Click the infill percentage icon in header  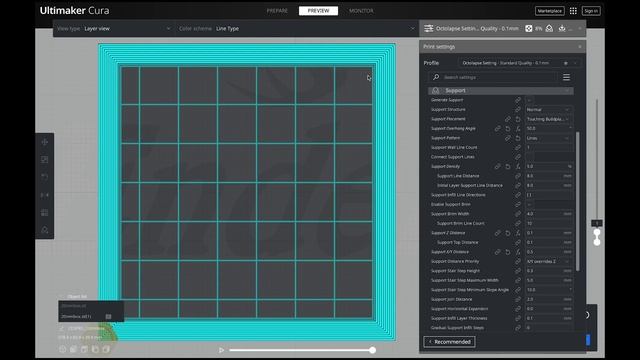(529, 29)
